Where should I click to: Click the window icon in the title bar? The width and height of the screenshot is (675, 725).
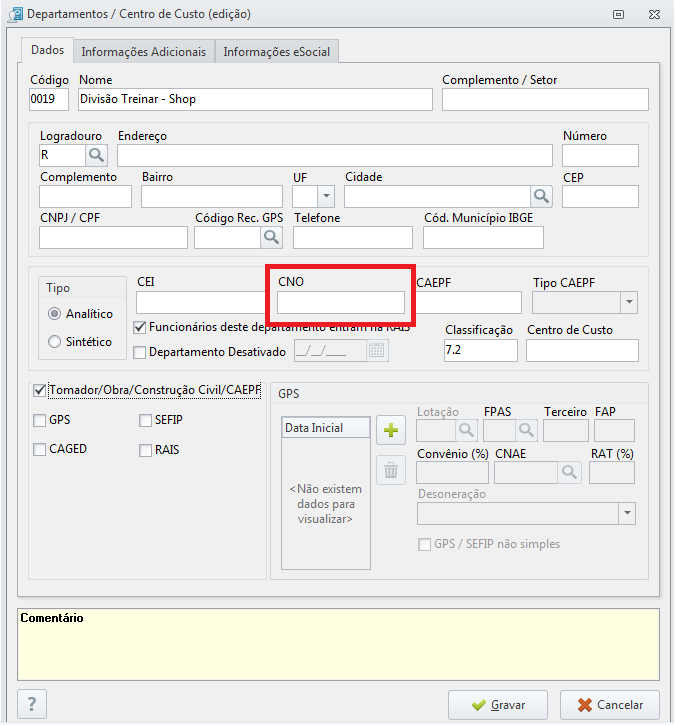(x=15, y=14)
